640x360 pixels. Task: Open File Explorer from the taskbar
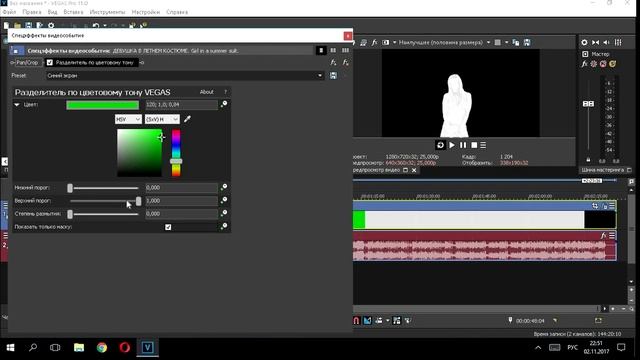(x=79, y=347)
